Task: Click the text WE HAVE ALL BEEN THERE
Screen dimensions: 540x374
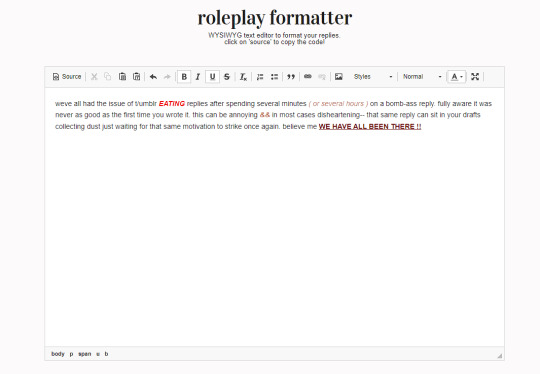Action: tap(366, 126)
